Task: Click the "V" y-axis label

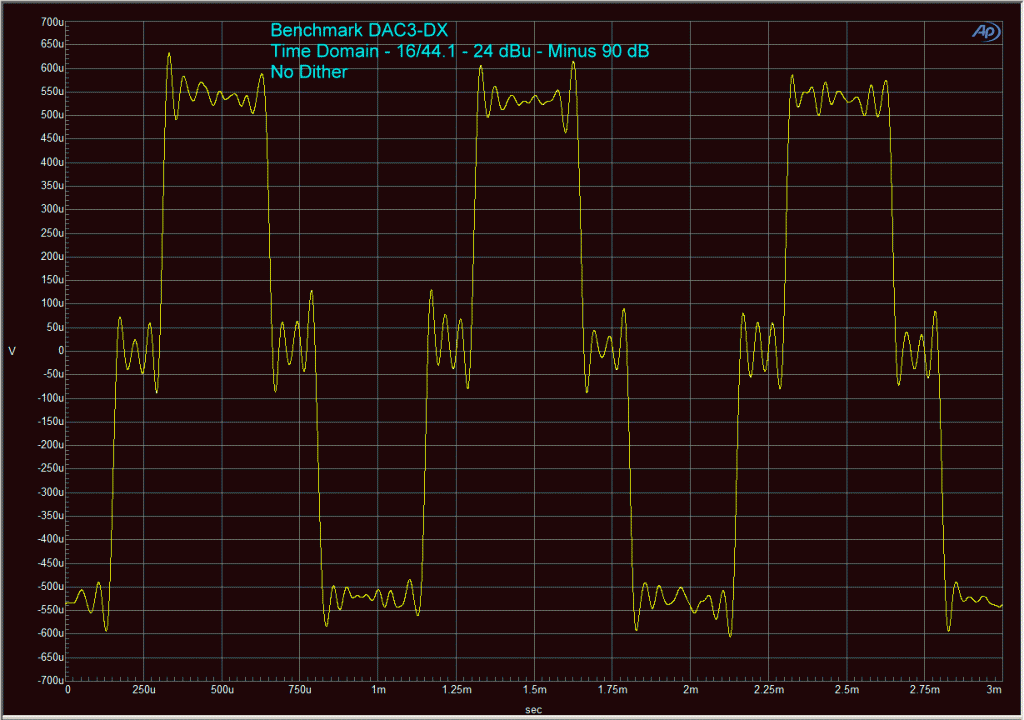Action: (x=11, y=350)
